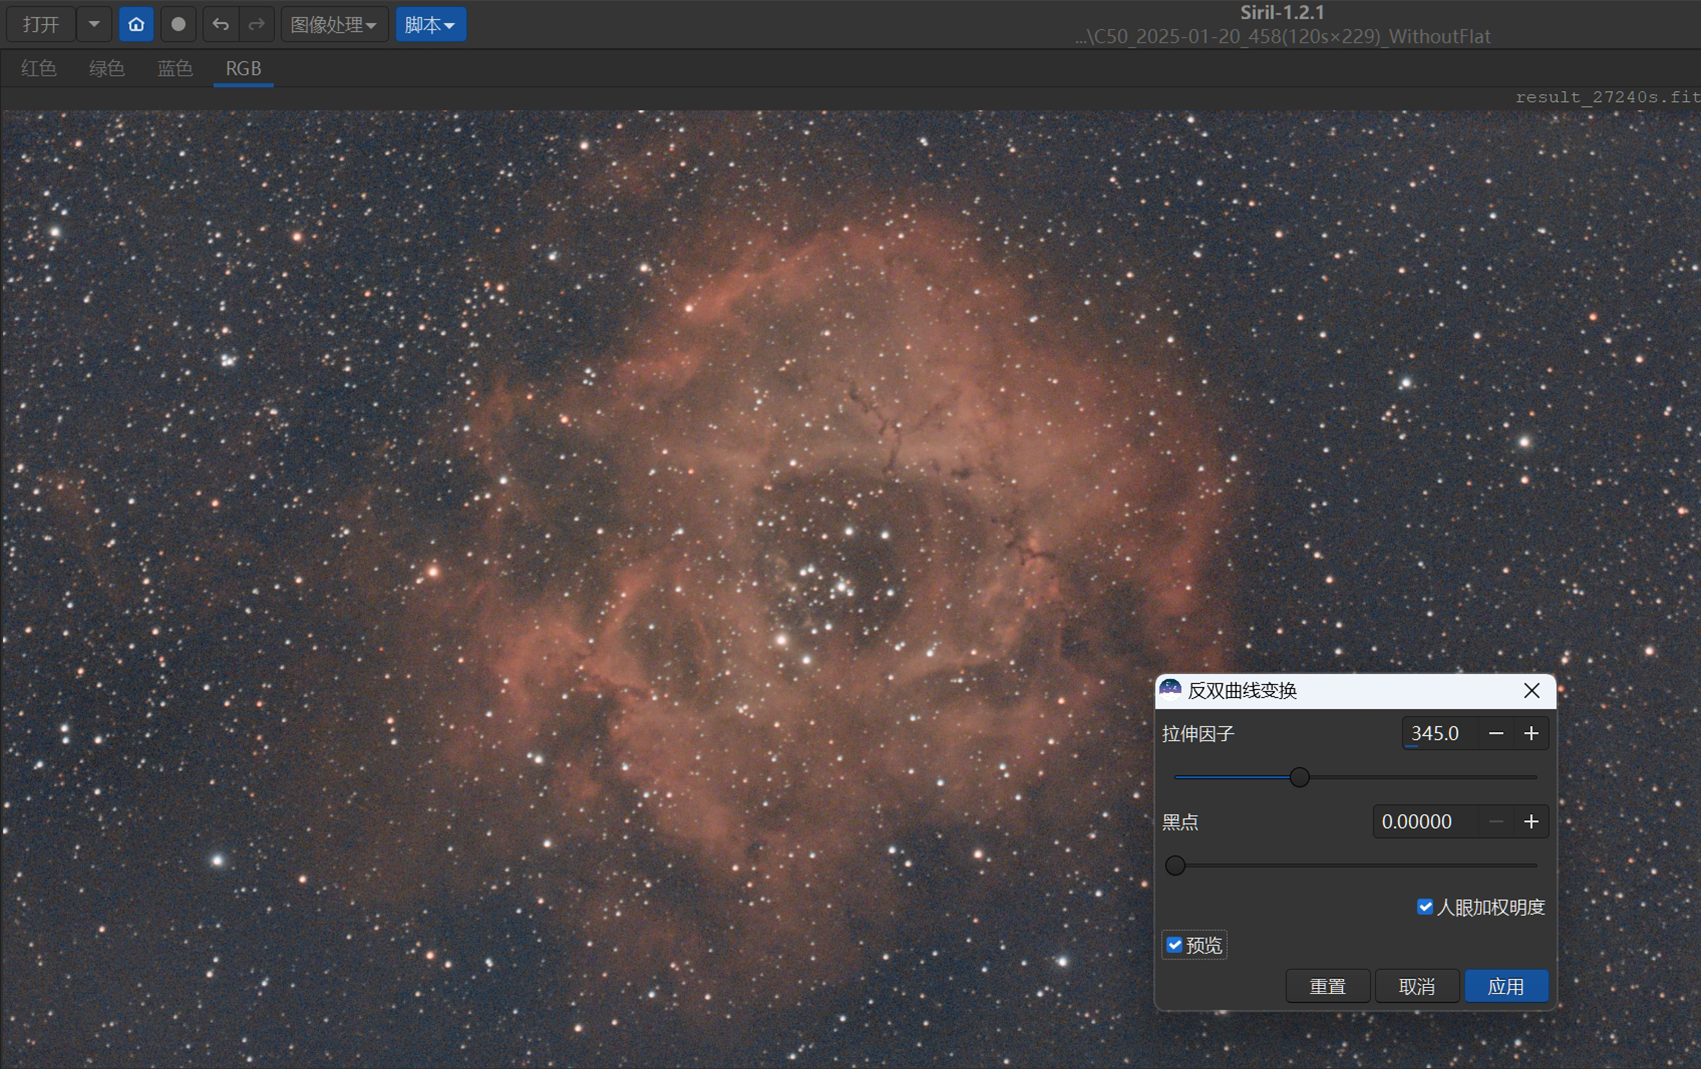Open the 图像处理 dropdown menu
The height and width of the screenshot is (1069, 1701).
333,24
